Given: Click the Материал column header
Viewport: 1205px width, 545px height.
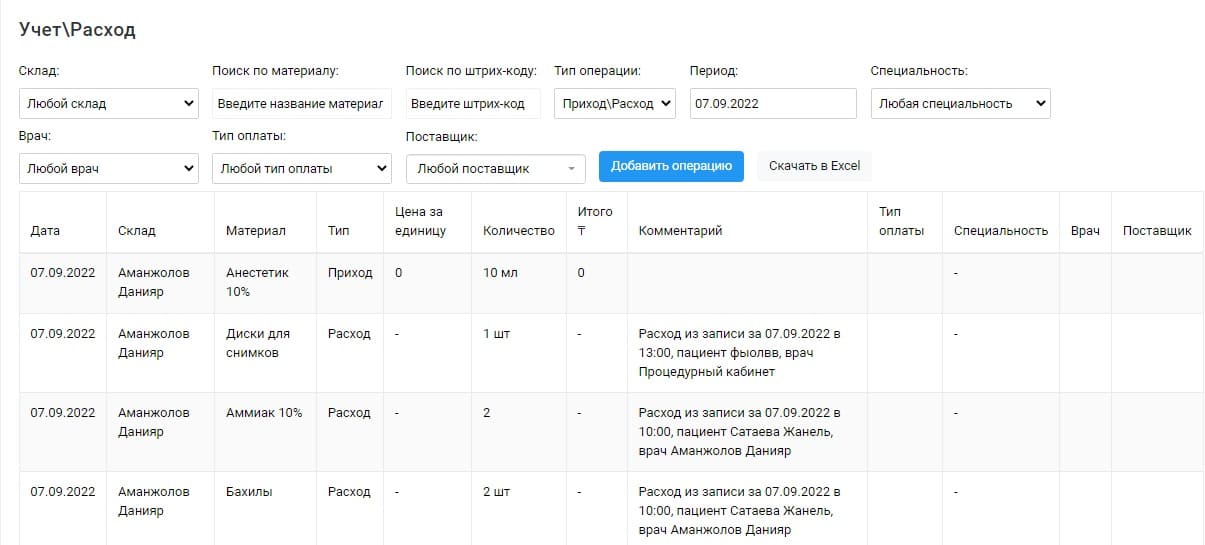Looking at the screenshot, I should 255,231.
